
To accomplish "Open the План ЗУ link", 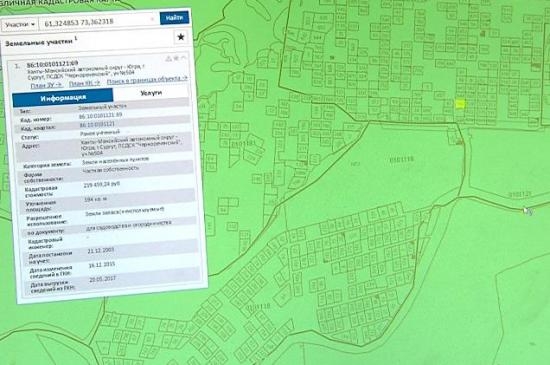I will [46, 85].
